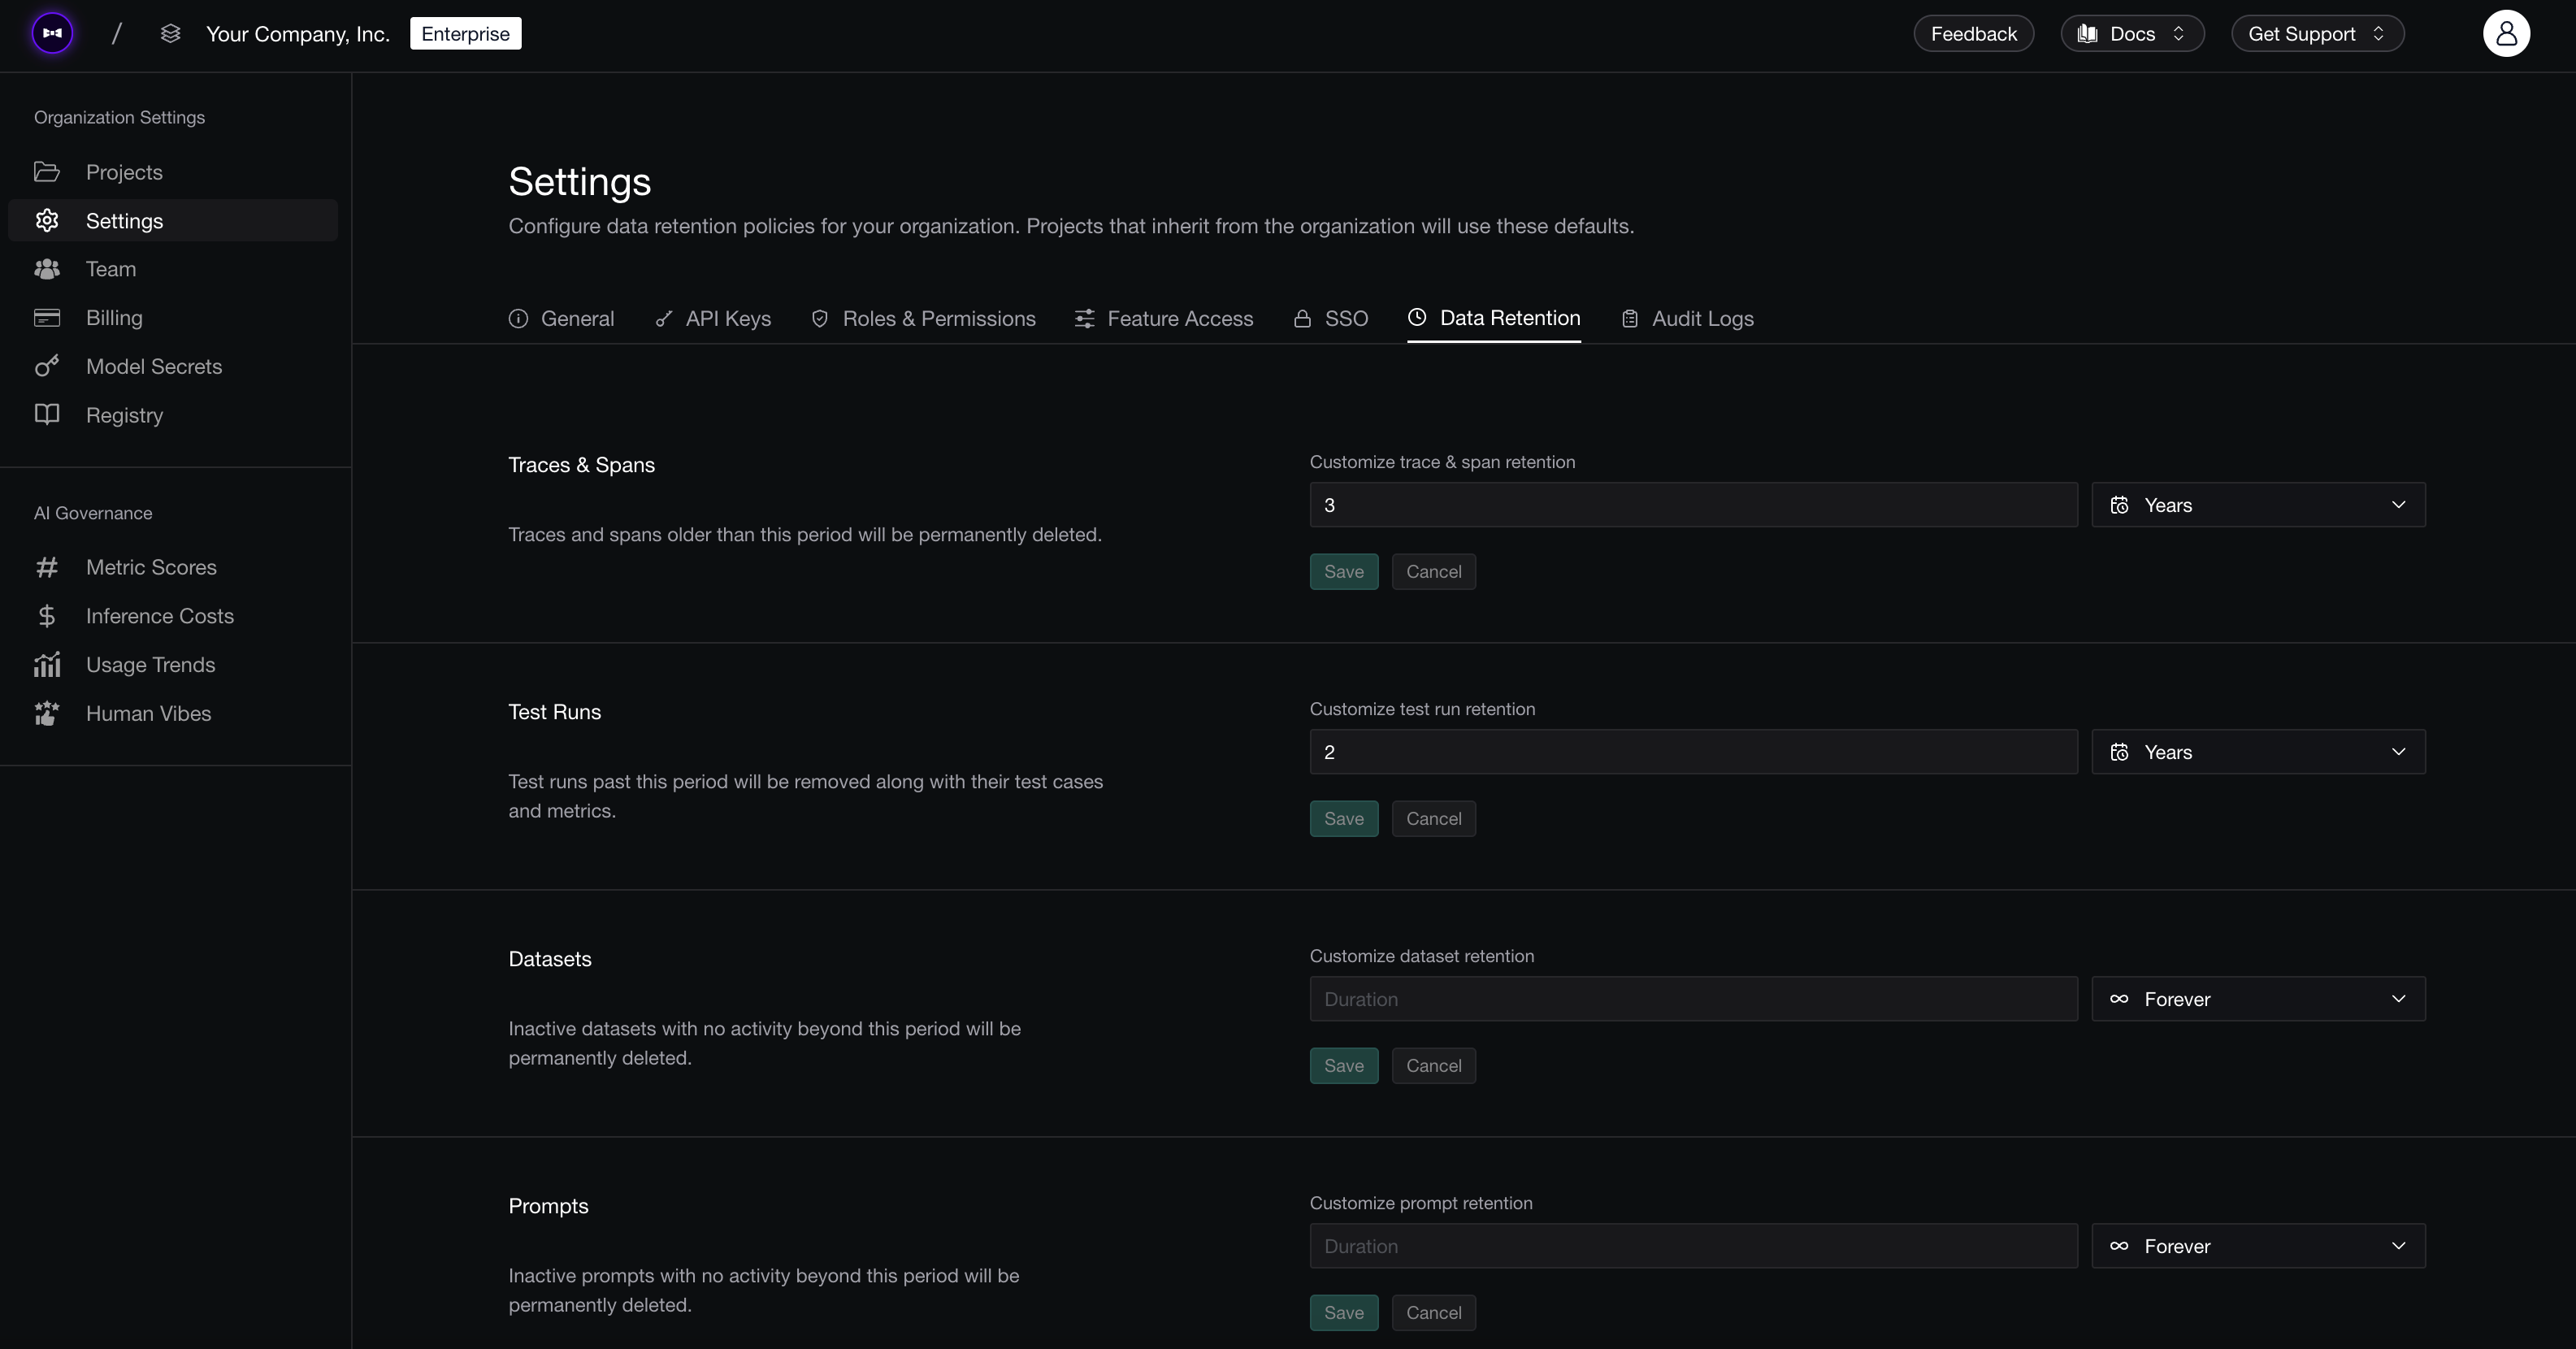This screenshot has height=1349, width=2576.
Task: Click the SSO lock icon
Action: [1302, 318]
